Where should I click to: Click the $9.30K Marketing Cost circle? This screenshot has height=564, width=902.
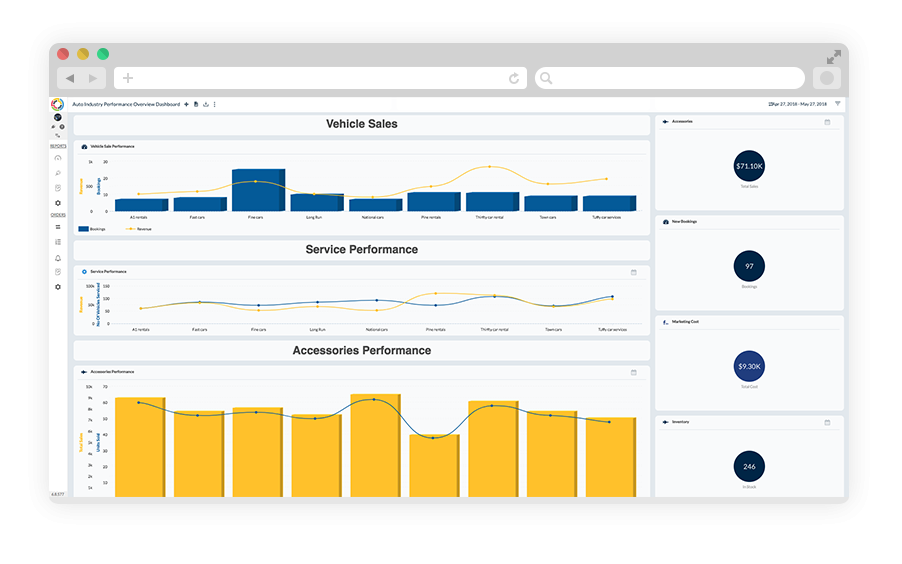click(749, 366)
